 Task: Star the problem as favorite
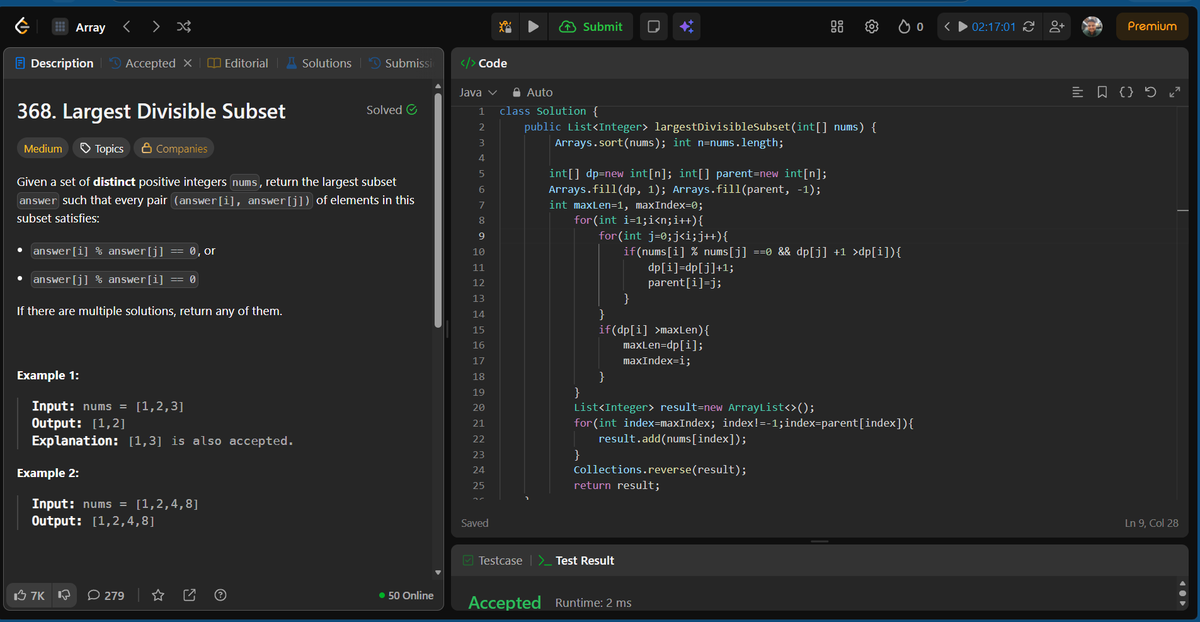pyautogui.click(x=158, y=595)
